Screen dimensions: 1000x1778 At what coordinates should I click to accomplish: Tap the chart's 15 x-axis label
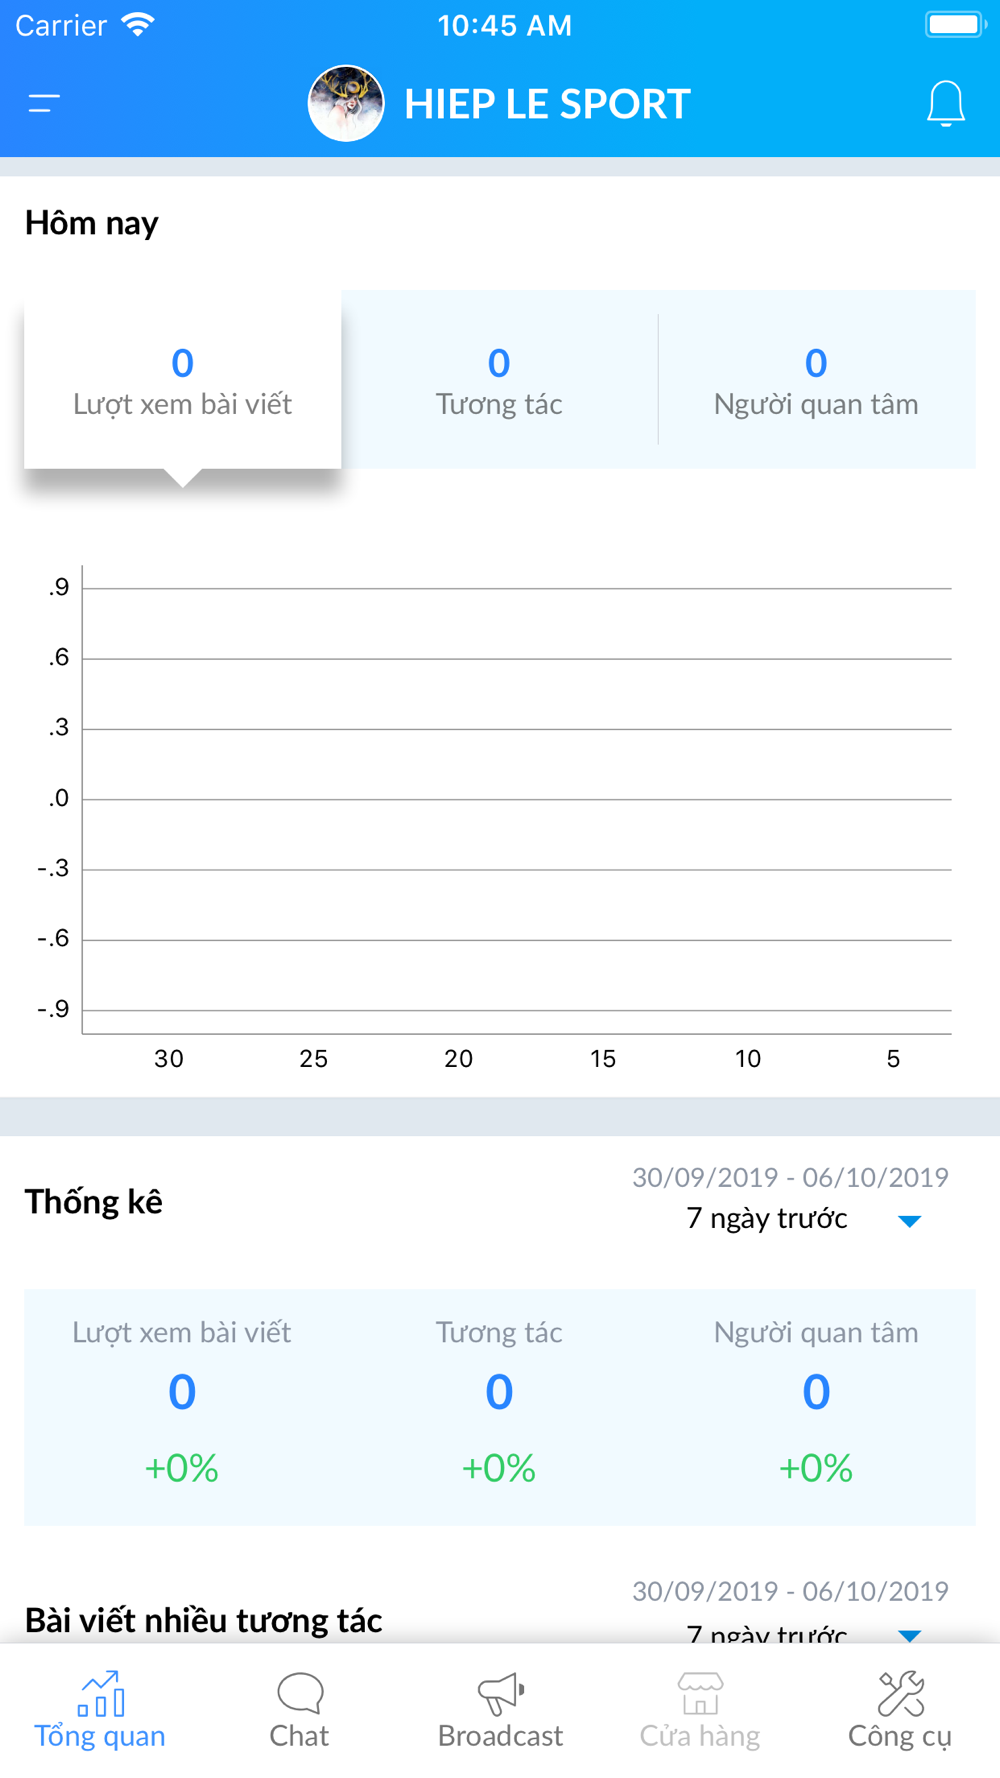603,1059
